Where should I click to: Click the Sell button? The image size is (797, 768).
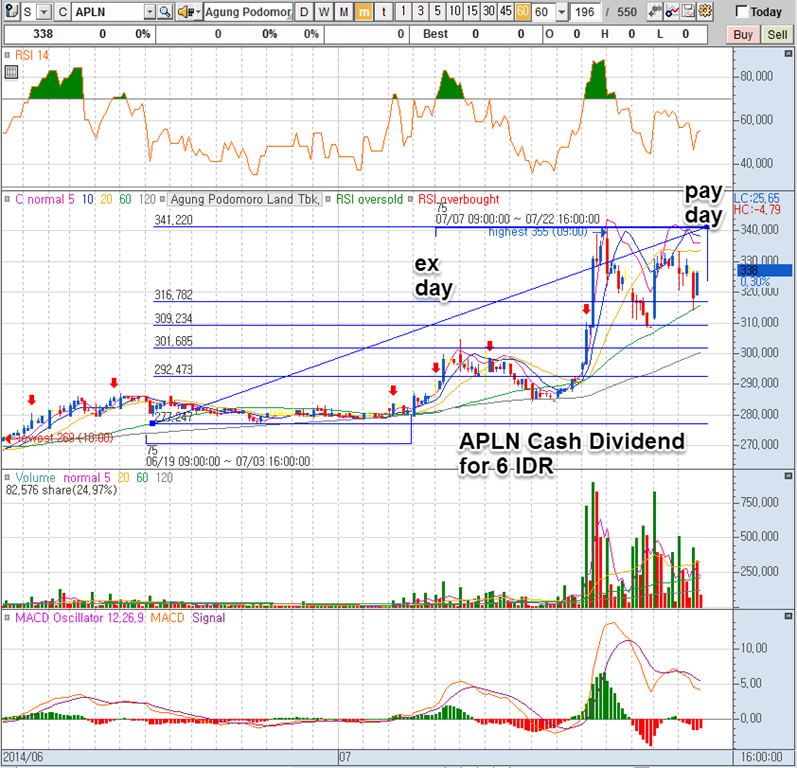pyautogui.click(x=777, y=35)
